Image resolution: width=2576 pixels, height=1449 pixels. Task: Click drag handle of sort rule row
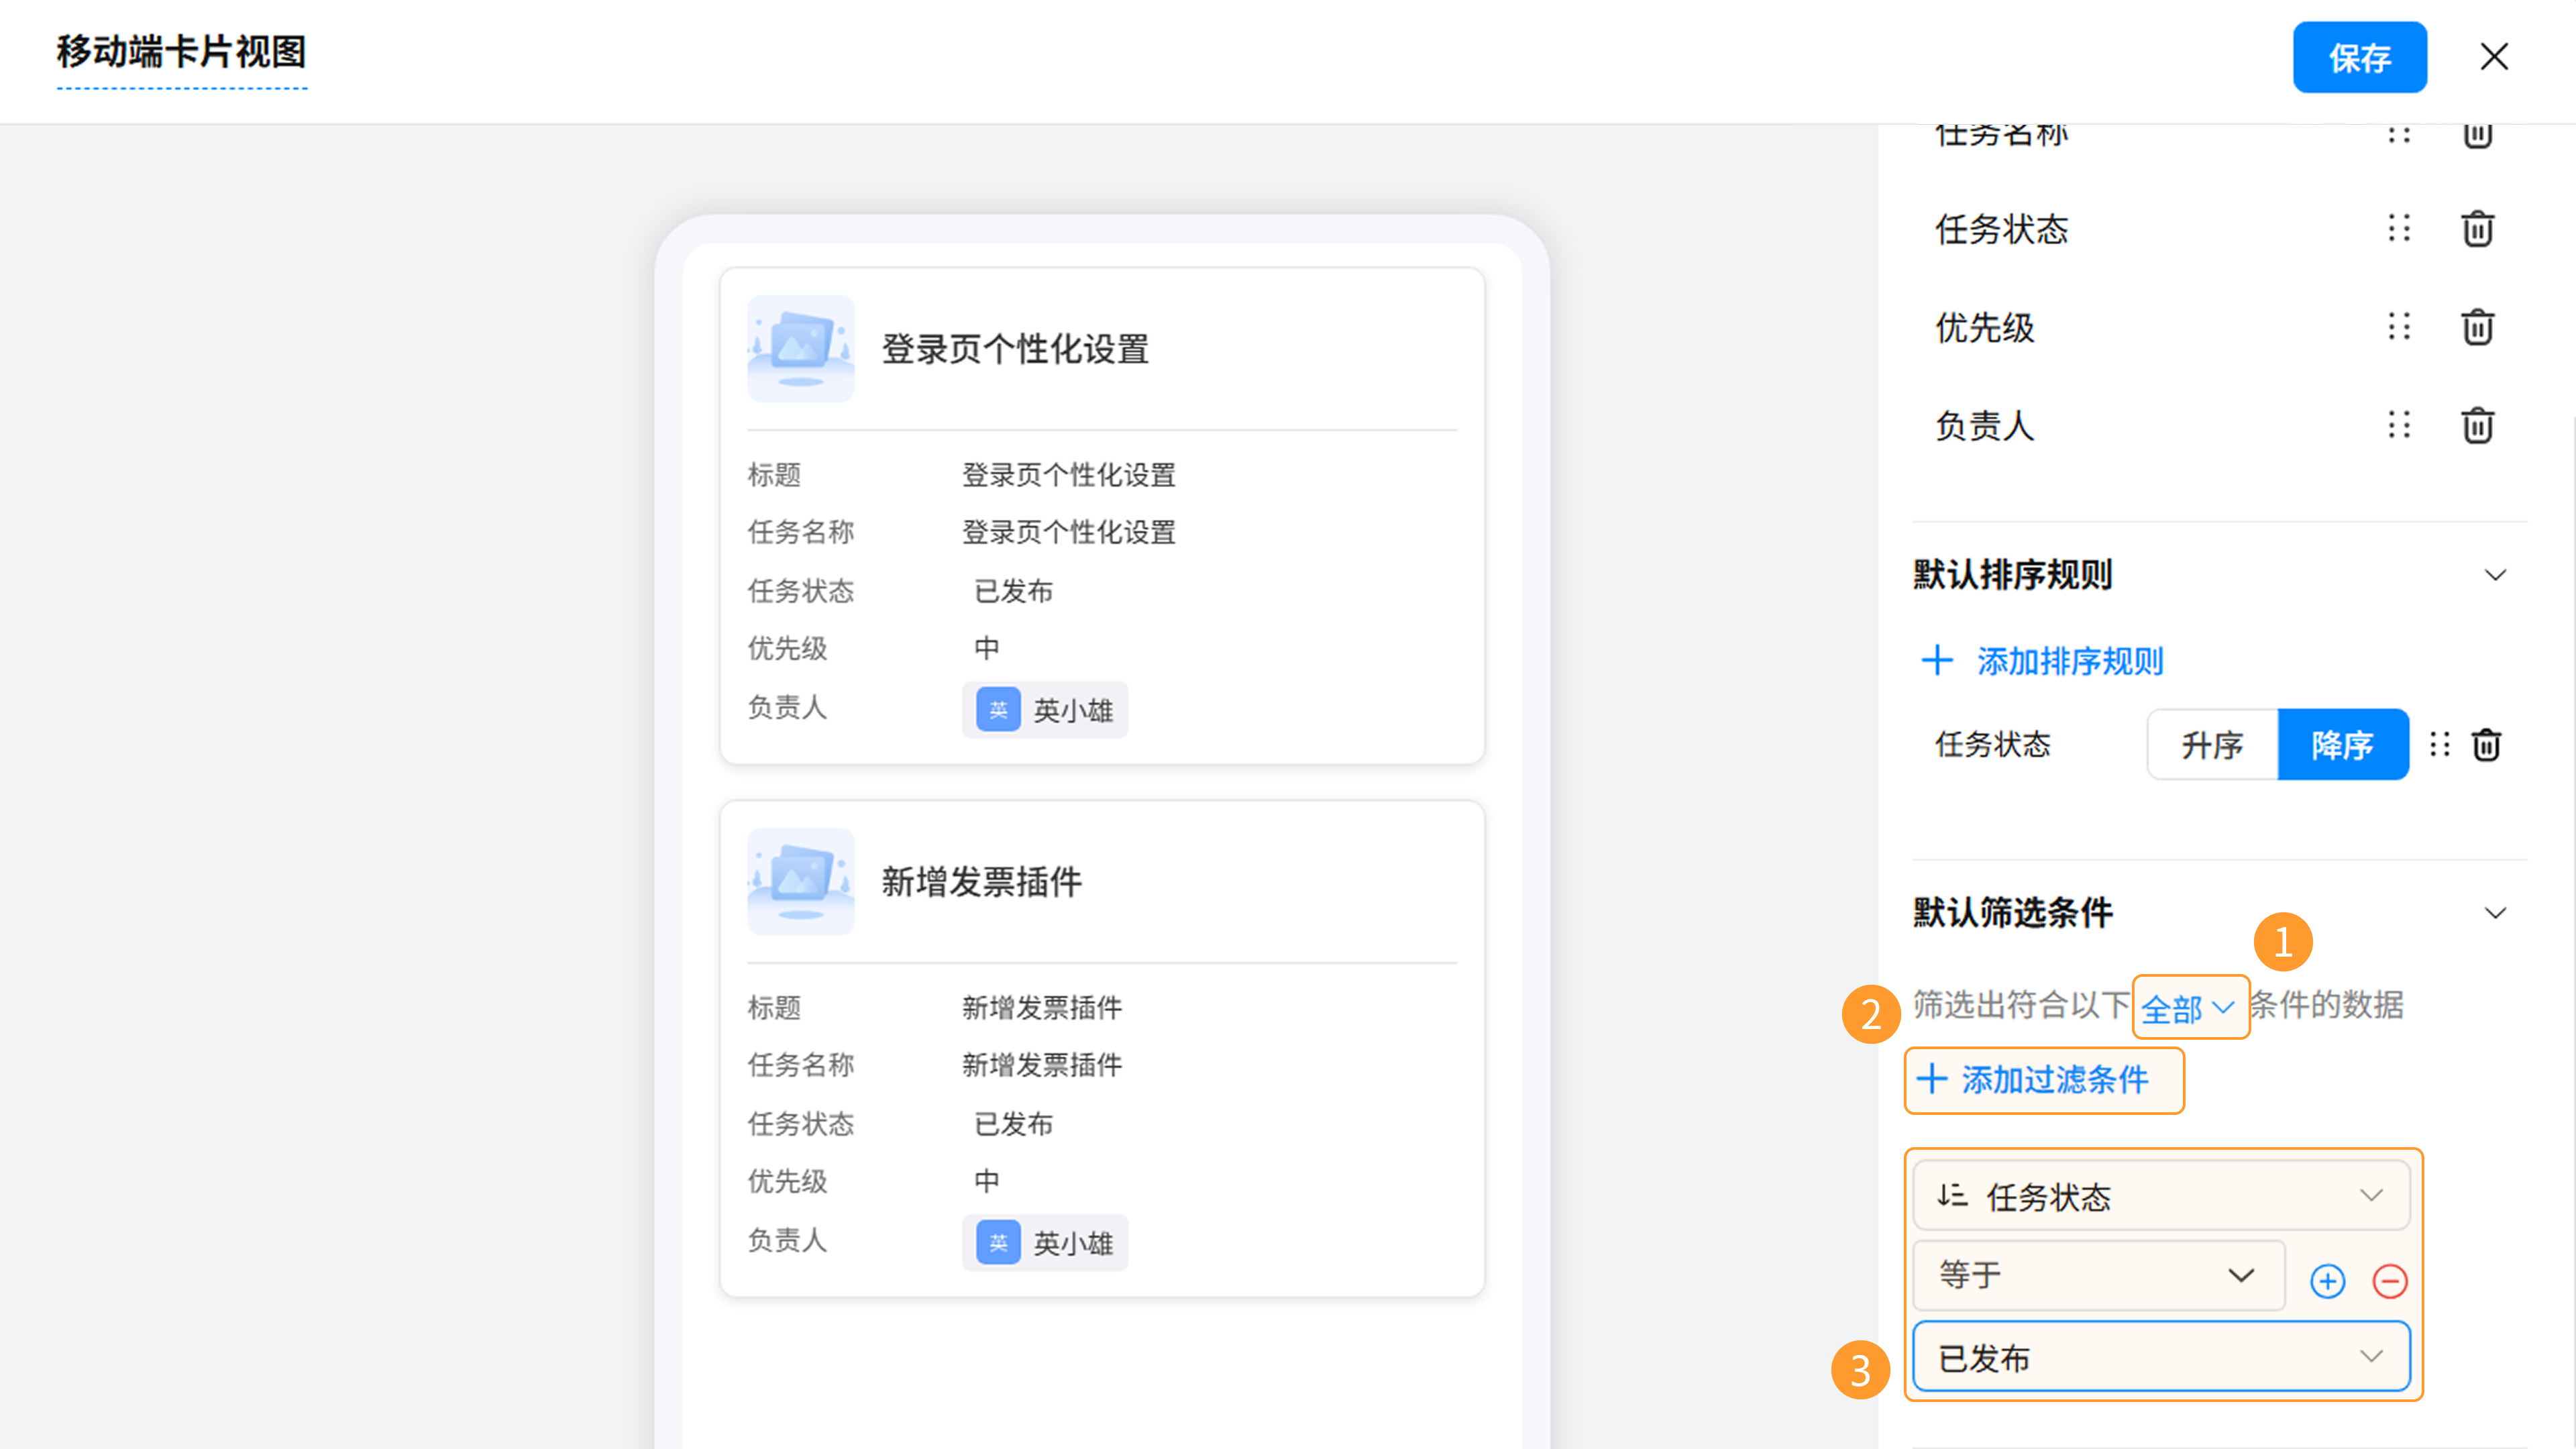2440,745
